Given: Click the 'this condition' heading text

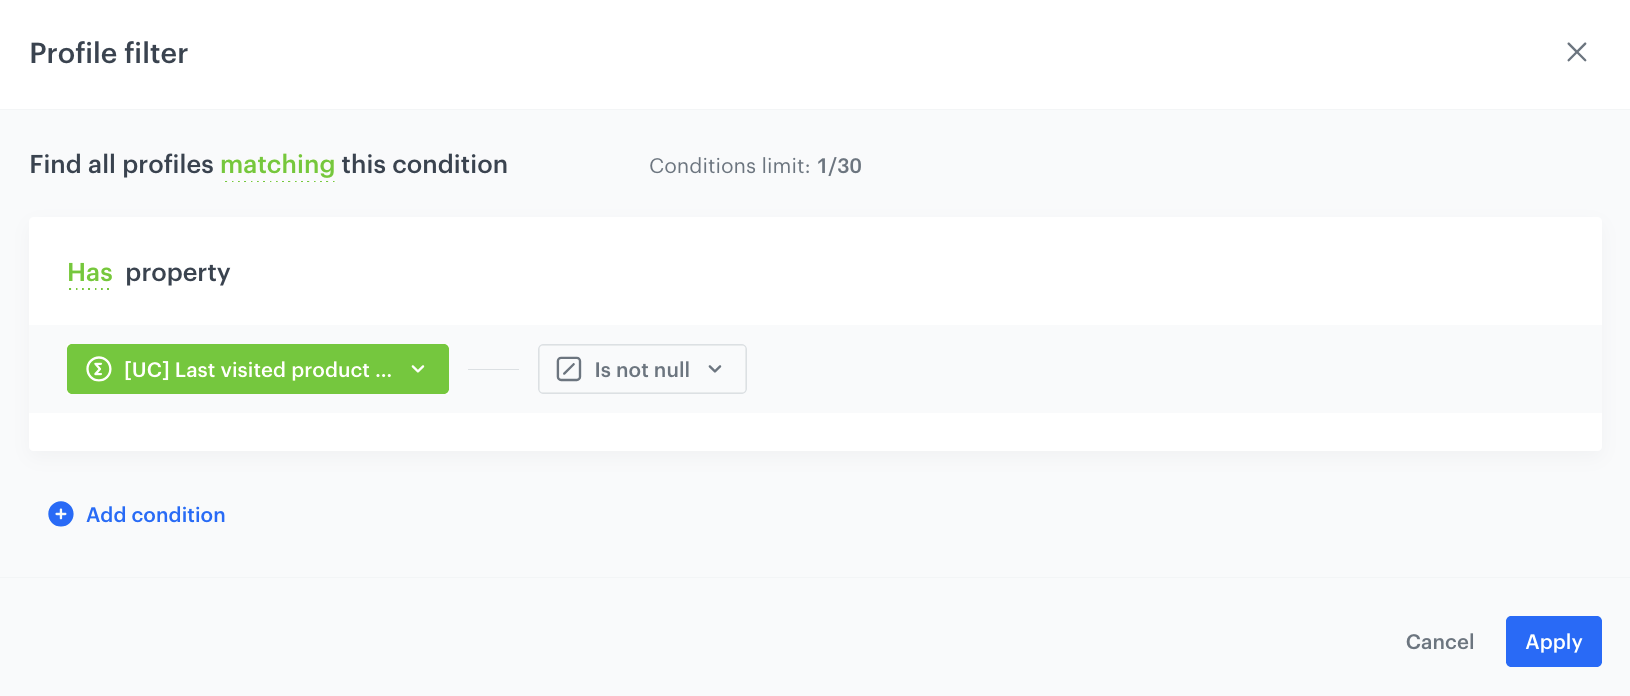Looking at the screenshot, I should 424,165.
